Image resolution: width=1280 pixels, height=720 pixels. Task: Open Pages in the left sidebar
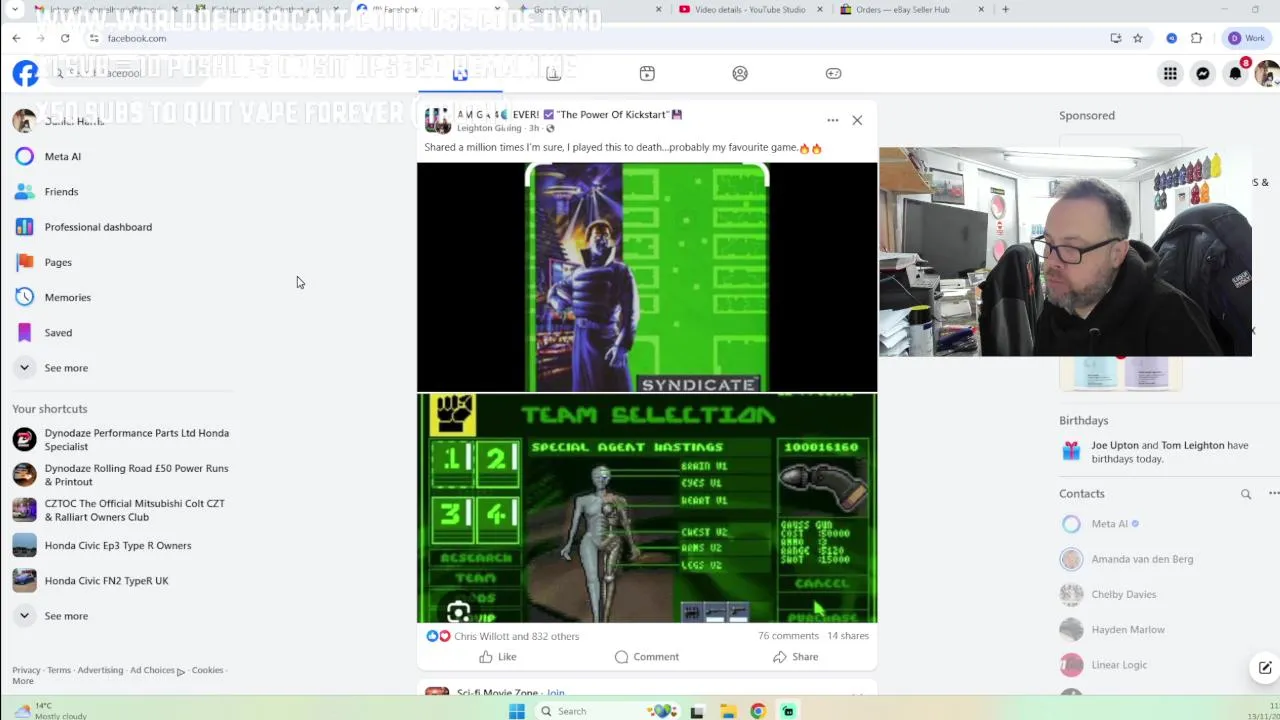coord(58,262)
